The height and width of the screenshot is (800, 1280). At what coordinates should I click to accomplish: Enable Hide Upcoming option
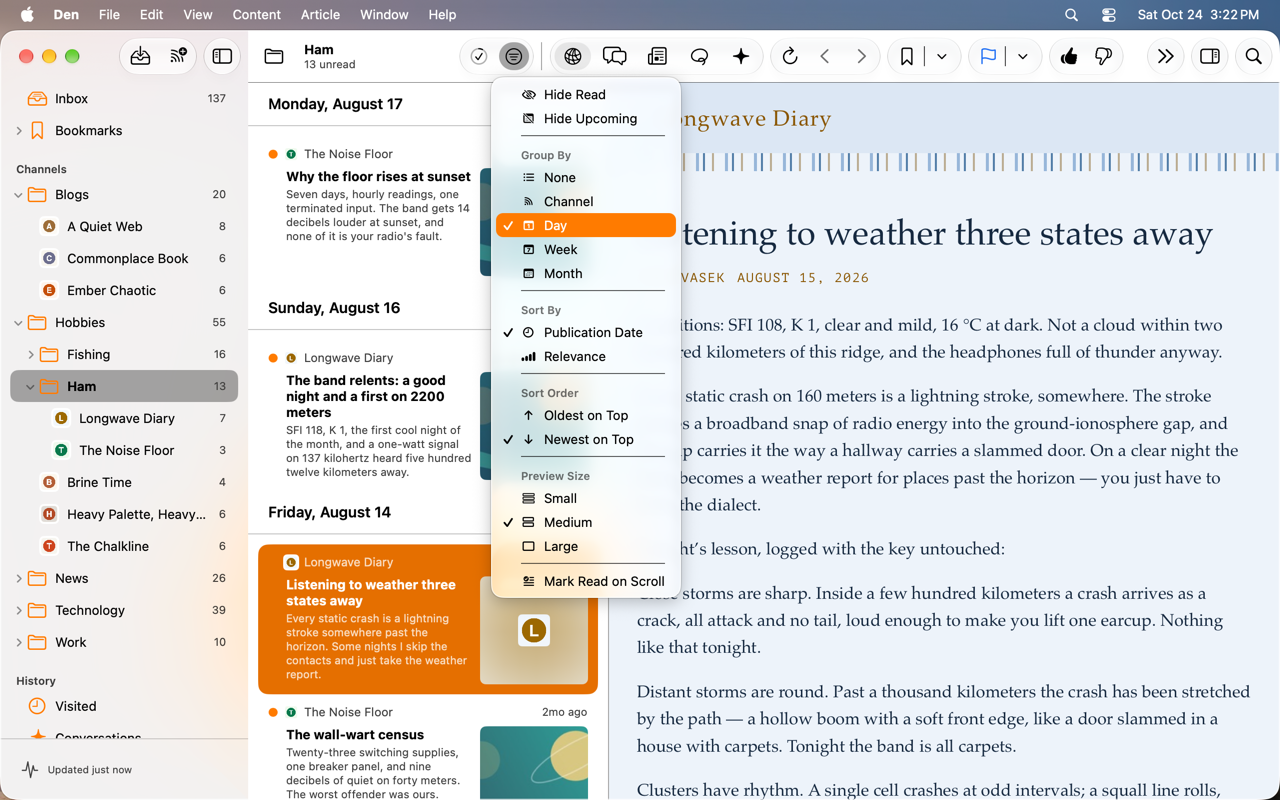coord(586,119)
